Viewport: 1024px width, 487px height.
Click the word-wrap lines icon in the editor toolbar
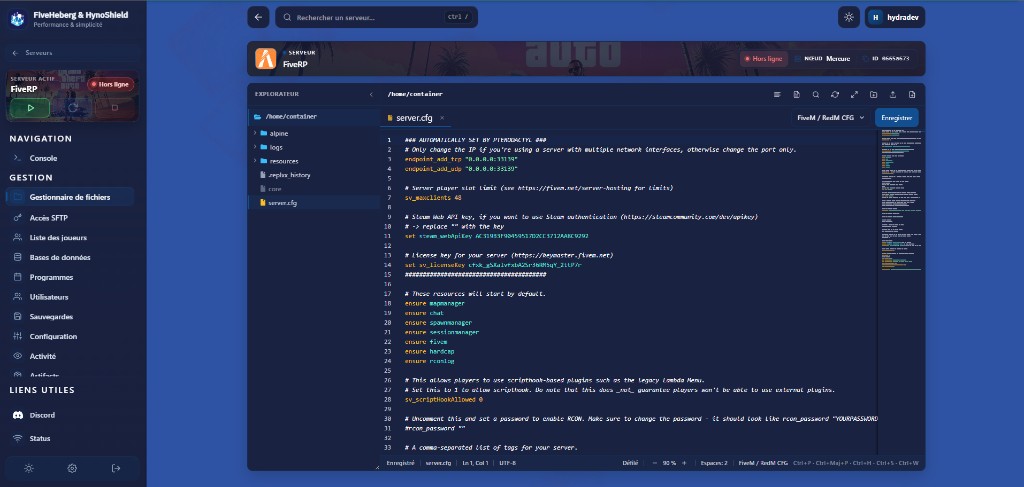pos(777,95)
